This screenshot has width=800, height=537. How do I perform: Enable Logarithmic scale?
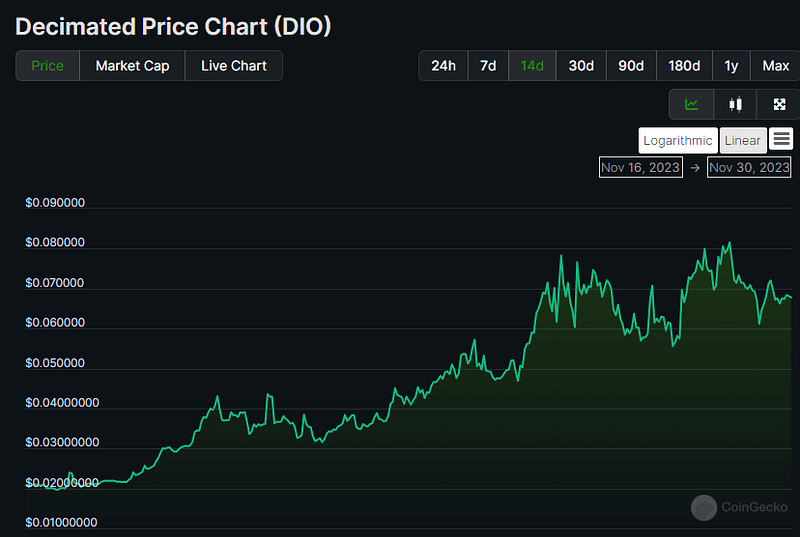coord(678,140)
